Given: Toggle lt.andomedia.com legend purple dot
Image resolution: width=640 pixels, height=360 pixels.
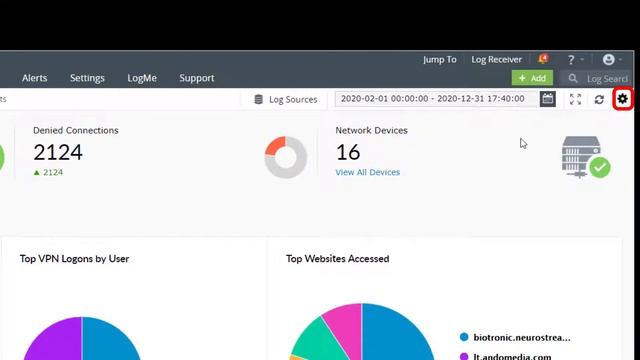Looking at the screenshot, I should [464, 356].
